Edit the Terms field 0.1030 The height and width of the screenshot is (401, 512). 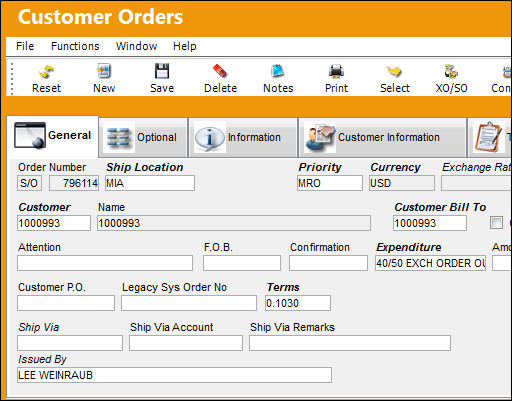298,303
